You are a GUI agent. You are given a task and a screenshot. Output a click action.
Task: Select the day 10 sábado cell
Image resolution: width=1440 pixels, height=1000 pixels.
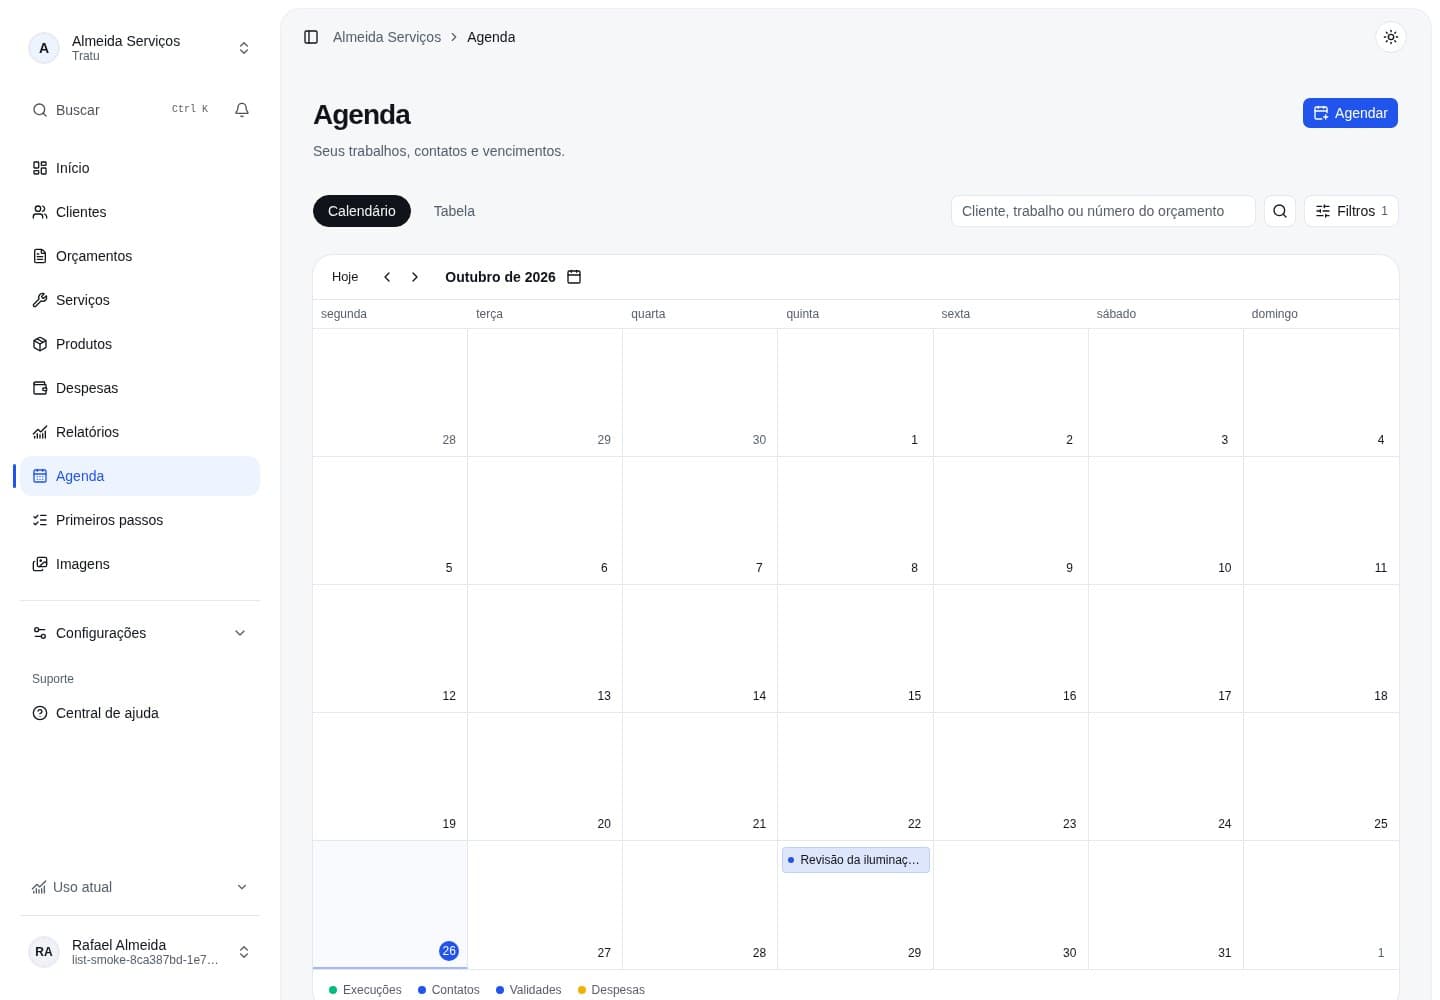pyautogui.click(x=1166, y=521)
